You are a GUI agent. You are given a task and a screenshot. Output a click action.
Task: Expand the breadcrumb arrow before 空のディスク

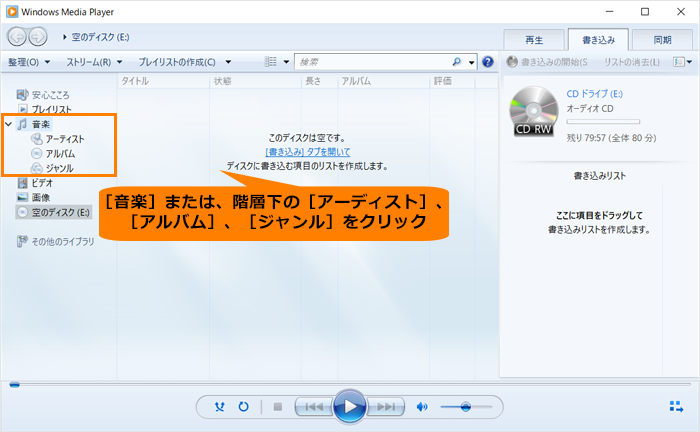click(x=64, y=37)
